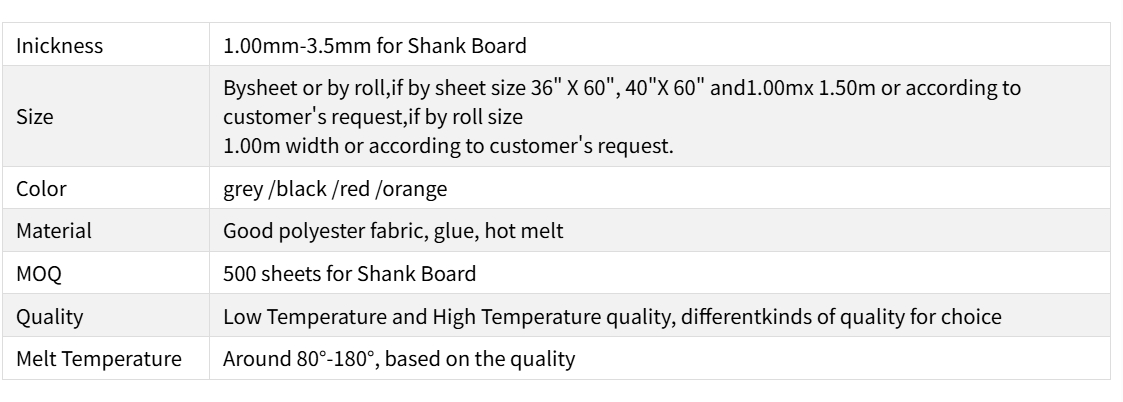The width and height of the screenshot is (1123, 402).
Task: Click the word 'black' in Color row
Action: [294, 187]
